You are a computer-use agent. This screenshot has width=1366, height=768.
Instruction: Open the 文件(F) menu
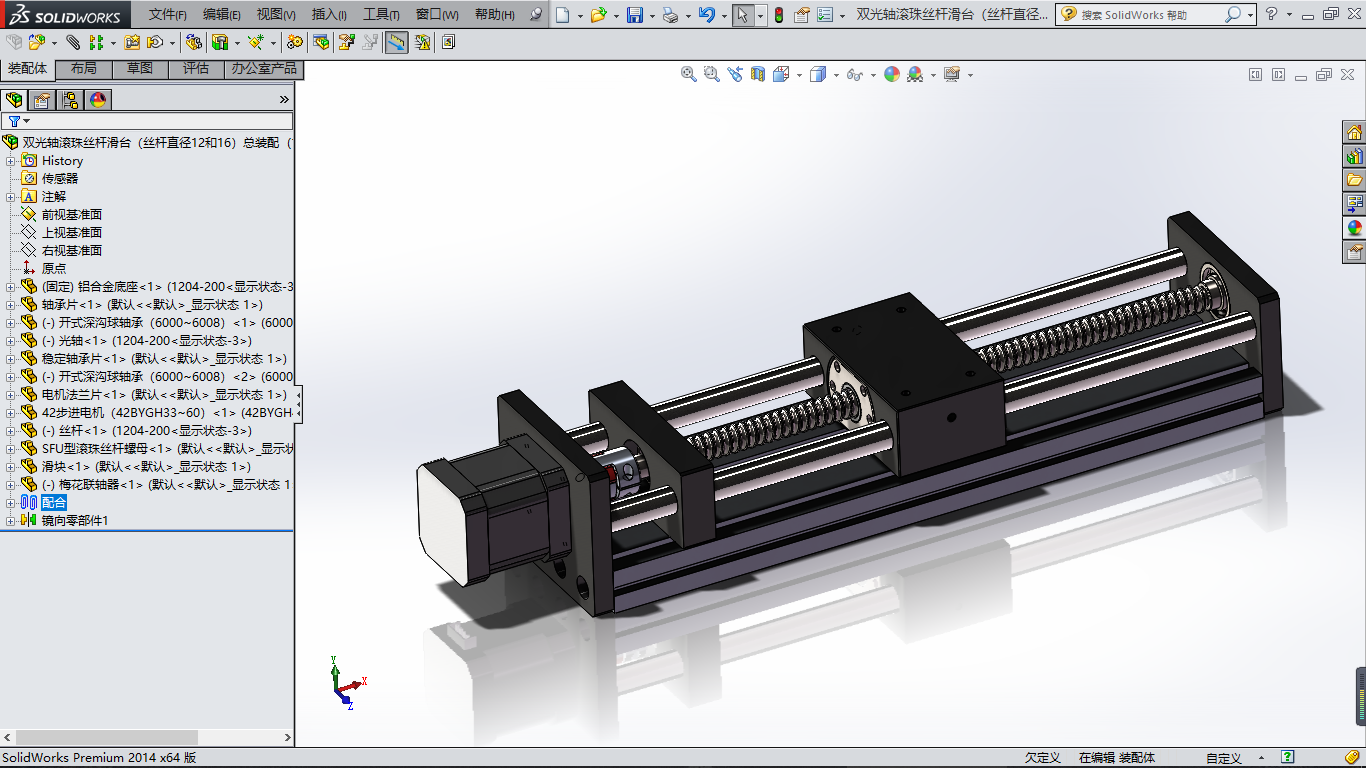168,15
